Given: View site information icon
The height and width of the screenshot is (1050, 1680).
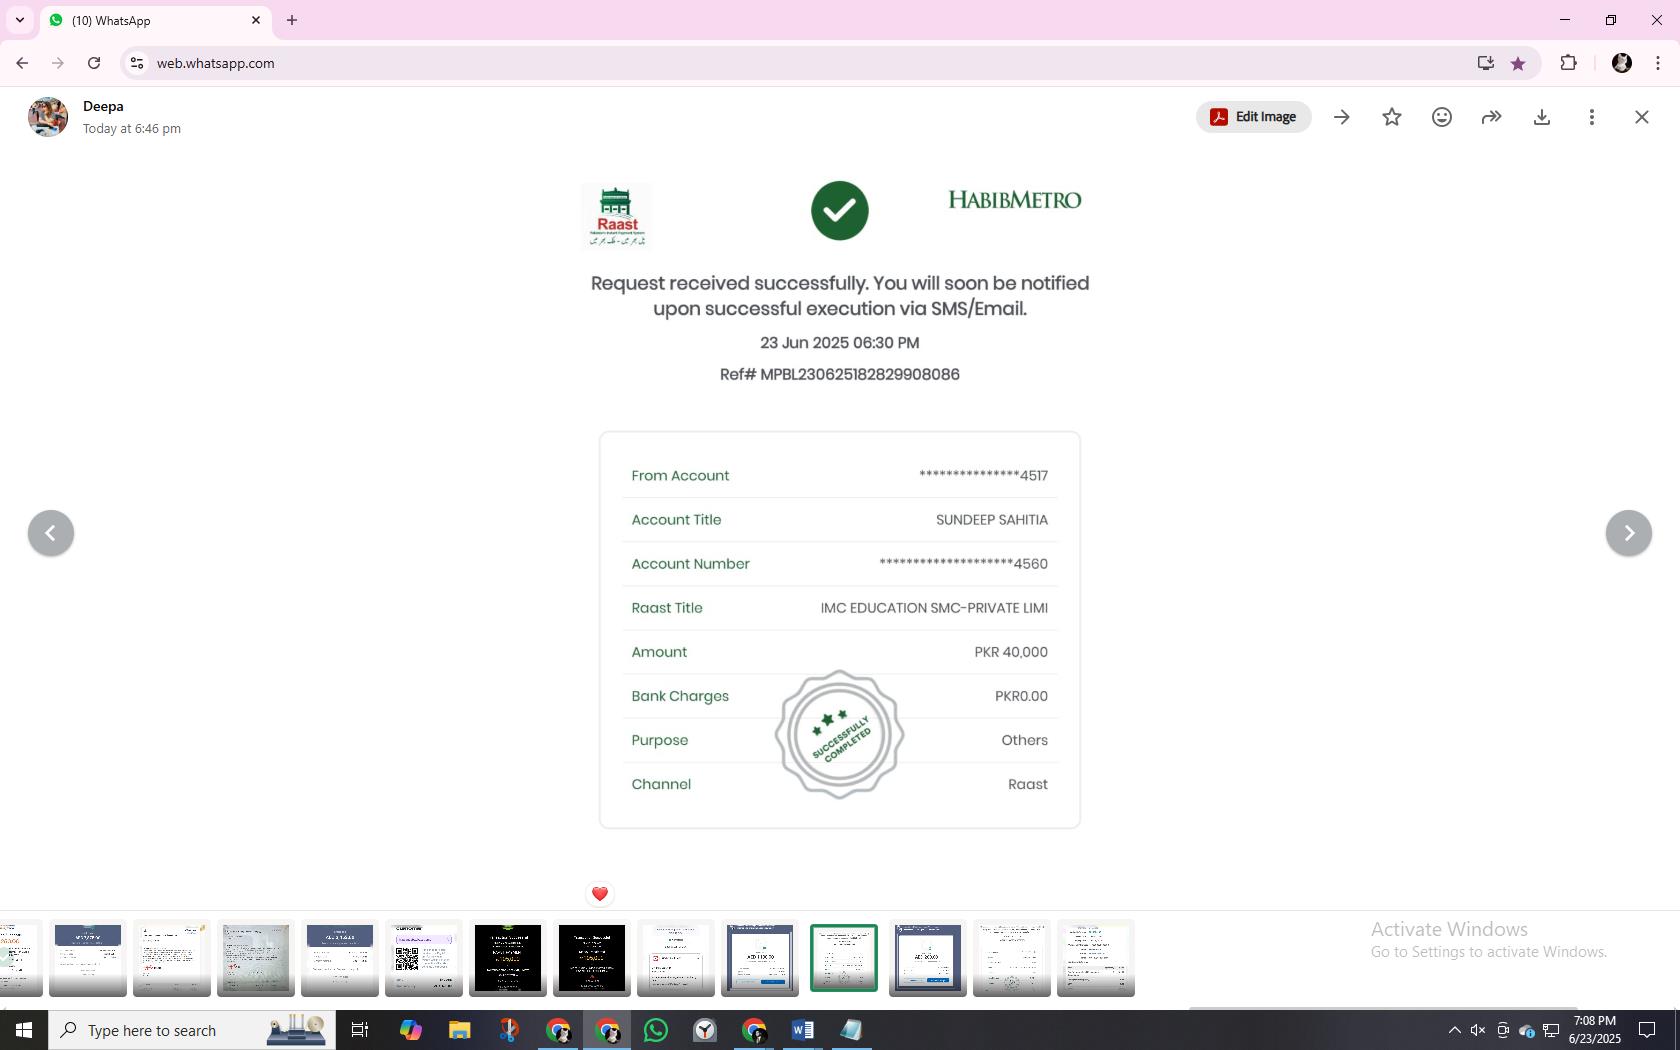Looking at the screenshot, I should [137, 63].
